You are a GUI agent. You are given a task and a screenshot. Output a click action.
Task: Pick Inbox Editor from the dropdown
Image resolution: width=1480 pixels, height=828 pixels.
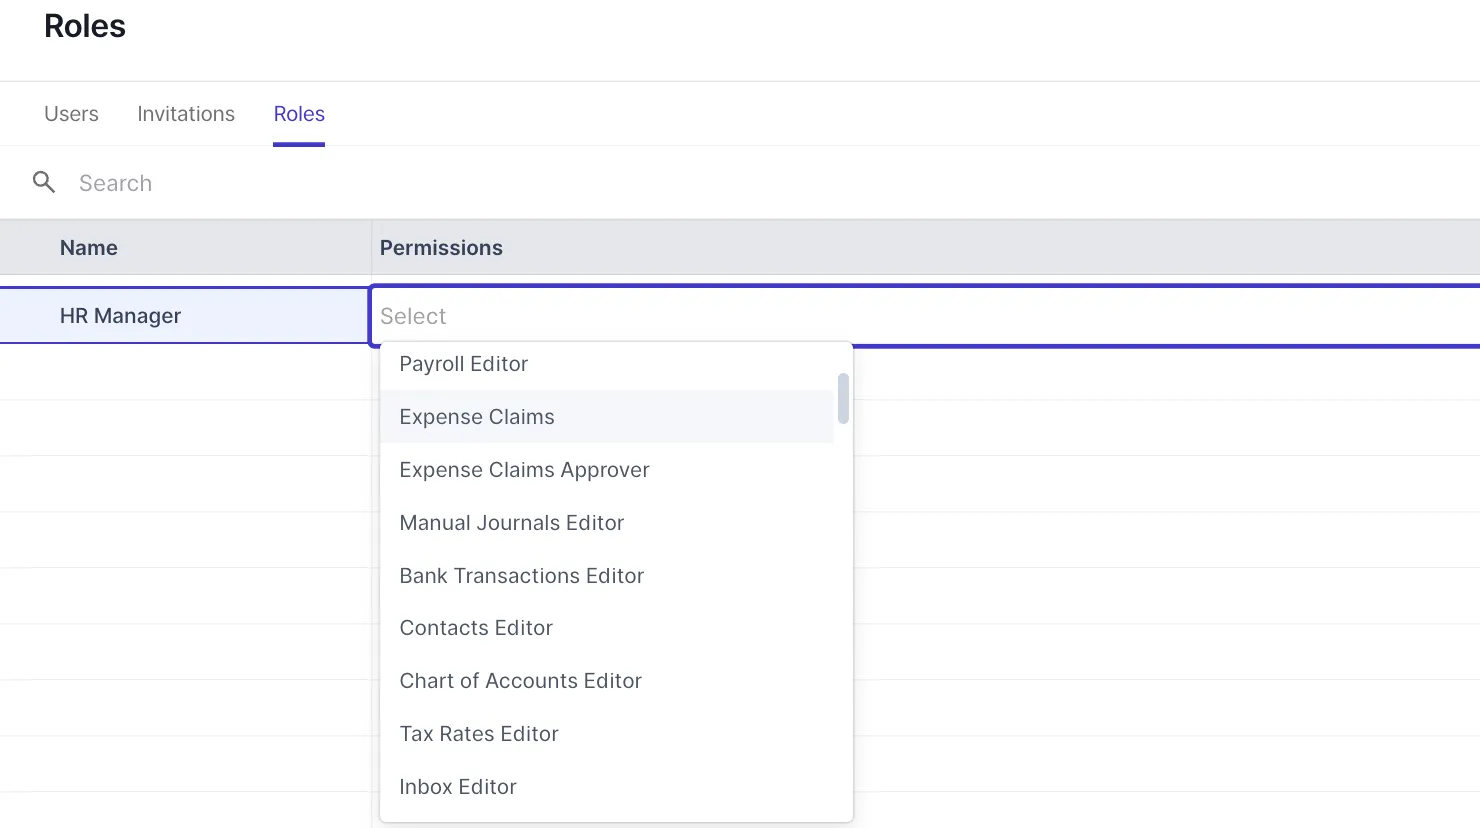click(x=457, y=786)
